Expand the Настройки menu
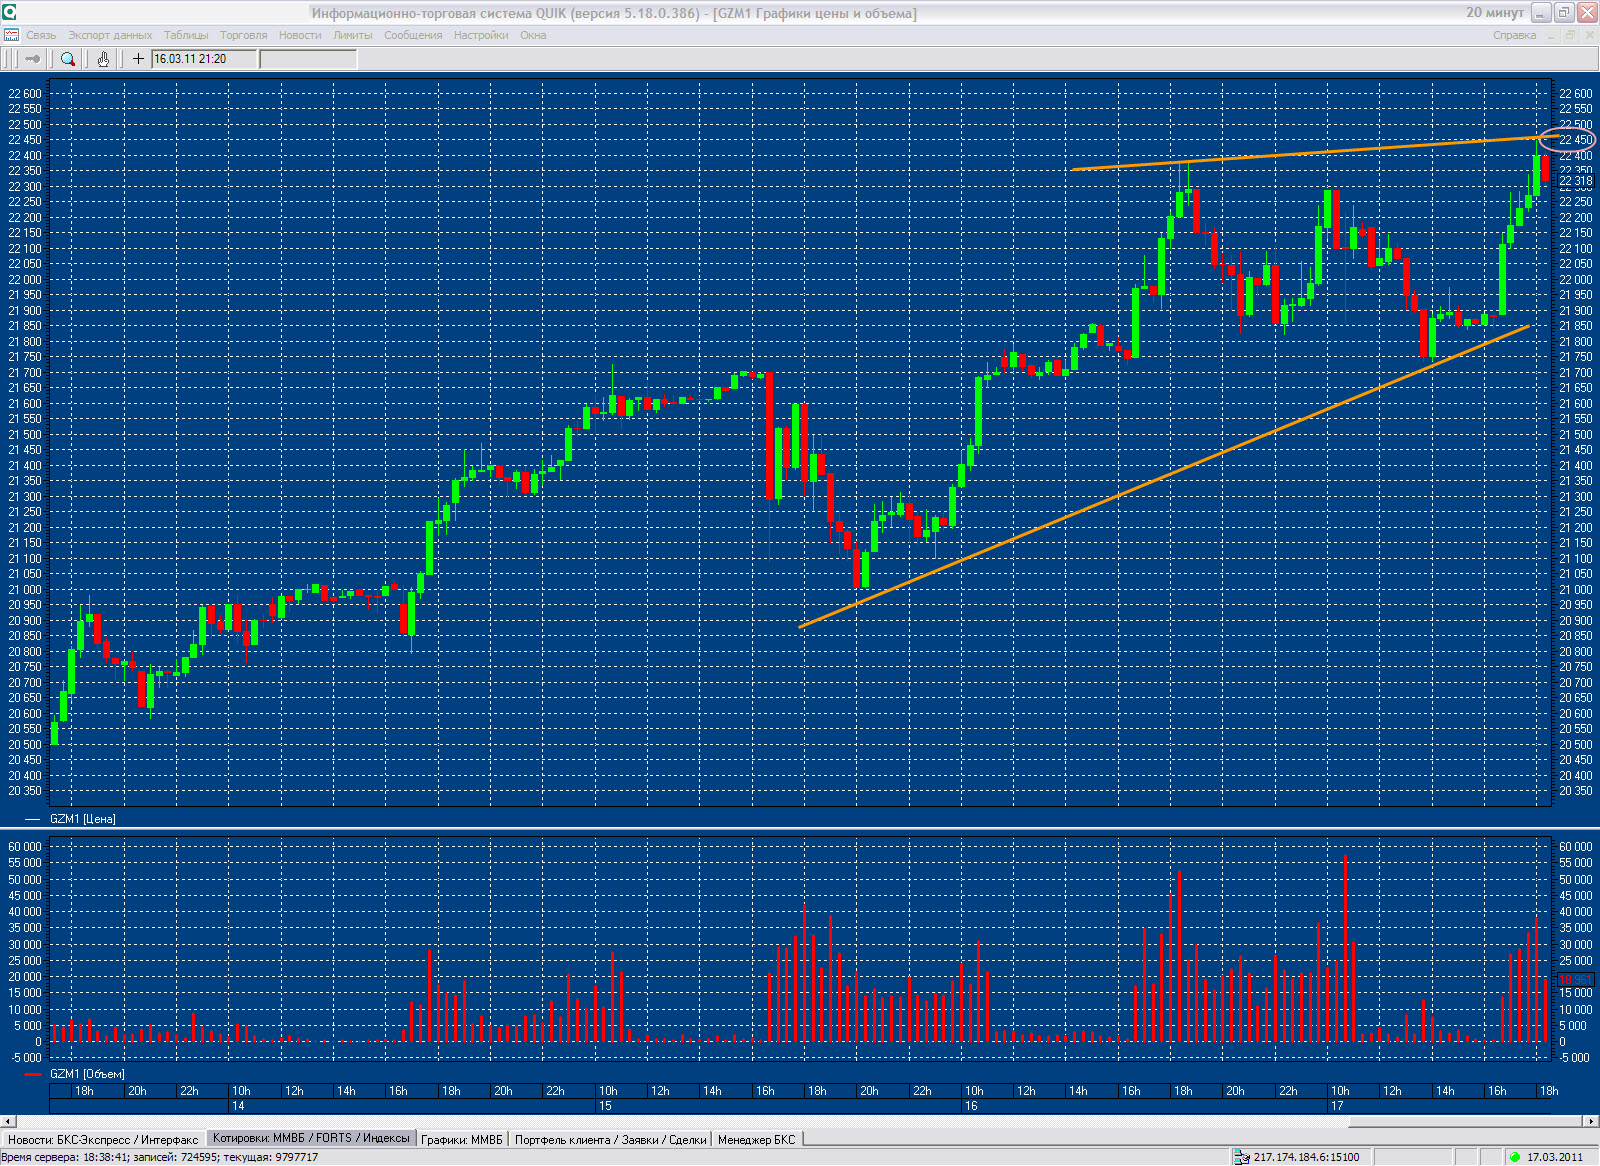This screenshot has width=1600, height=1166. click(x=481, y=35)
